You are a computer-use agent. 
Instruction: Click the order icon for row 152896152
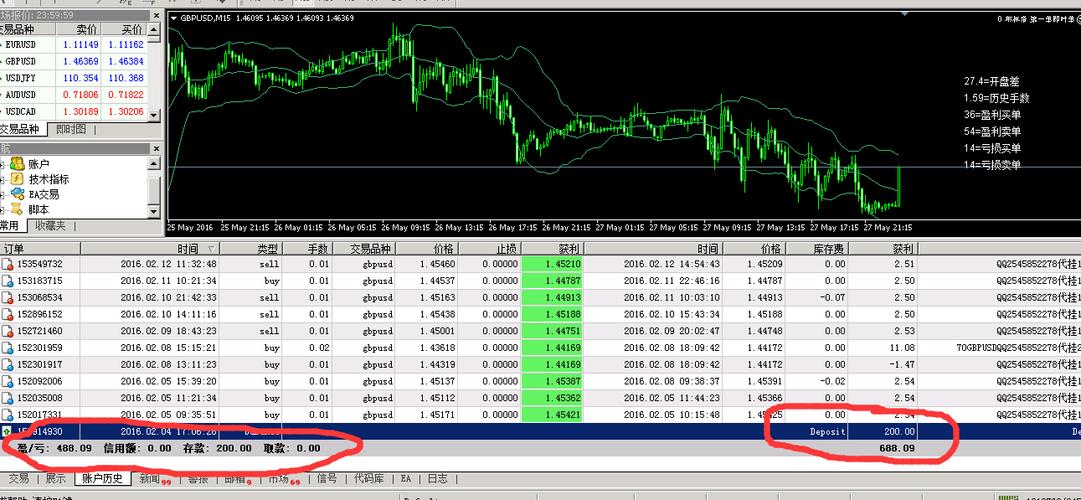click(x=8, y=314)
